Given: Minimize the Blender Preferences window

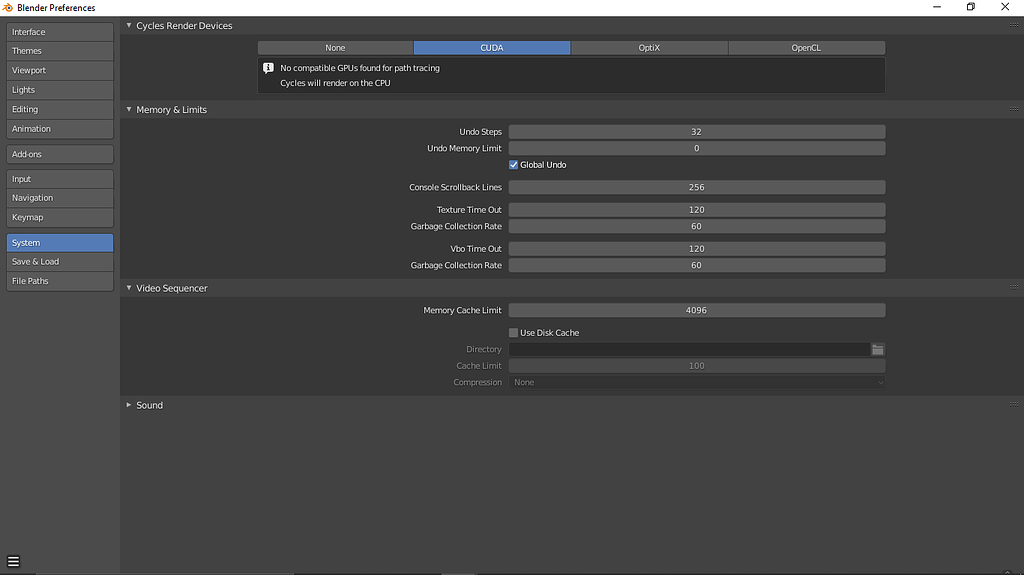Looking at the screenshot, I should 937,7.
